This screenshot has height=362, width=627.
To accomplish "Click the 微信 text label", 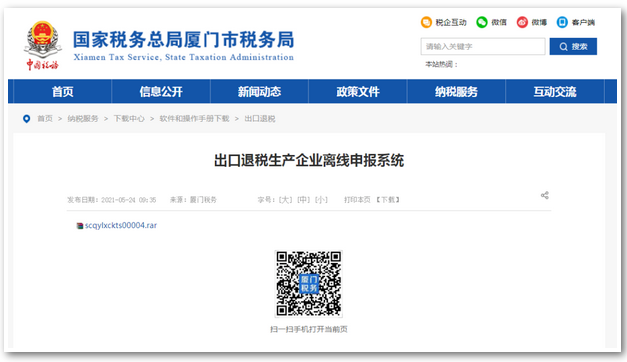I will click(x=499, y=22).
